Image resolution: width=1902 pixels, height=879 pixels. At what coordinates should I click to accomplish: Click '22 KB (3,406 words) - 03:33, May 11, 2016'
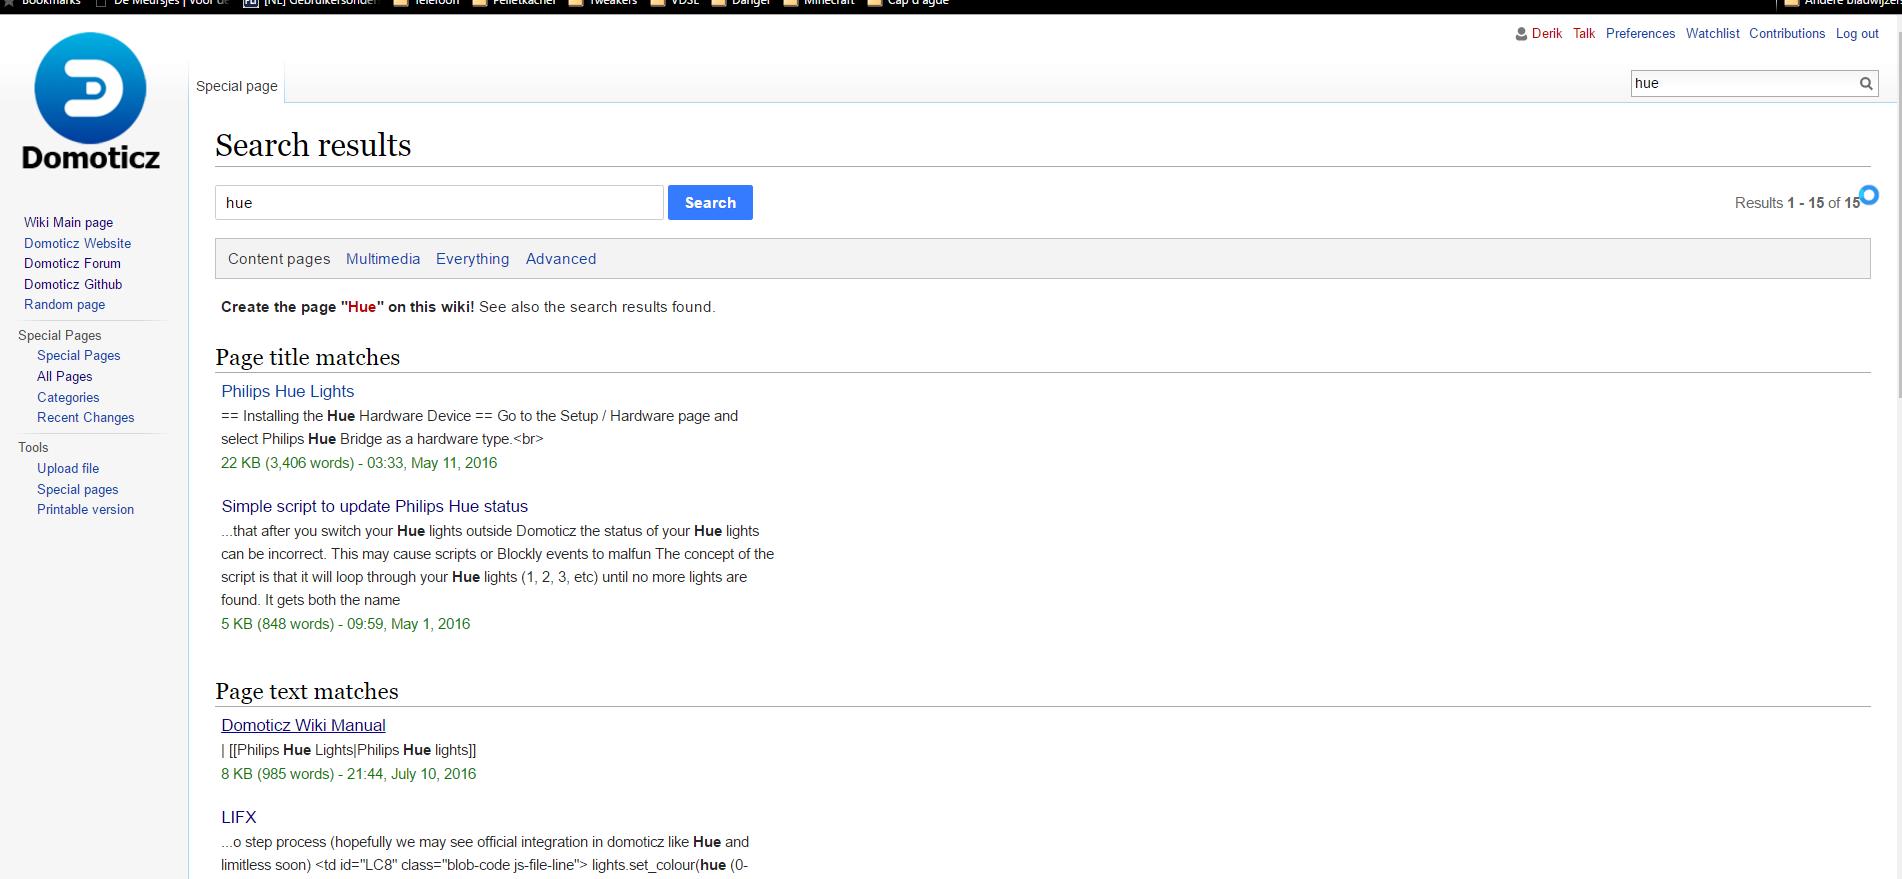click(x=359, y=463)
